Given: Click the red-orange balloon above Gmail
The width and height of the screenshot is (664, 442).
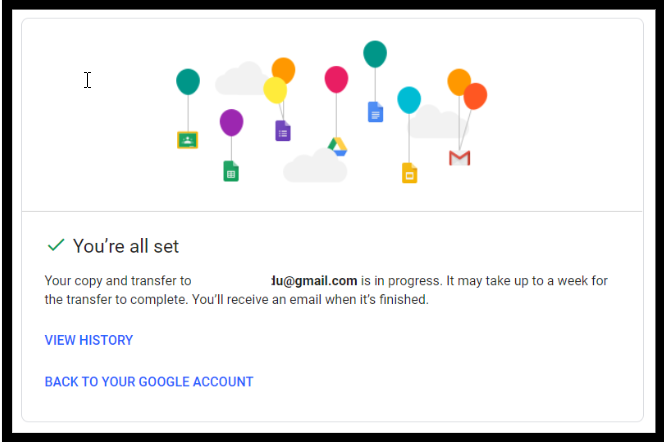Looking at the screenshot, I should point(476,97).
